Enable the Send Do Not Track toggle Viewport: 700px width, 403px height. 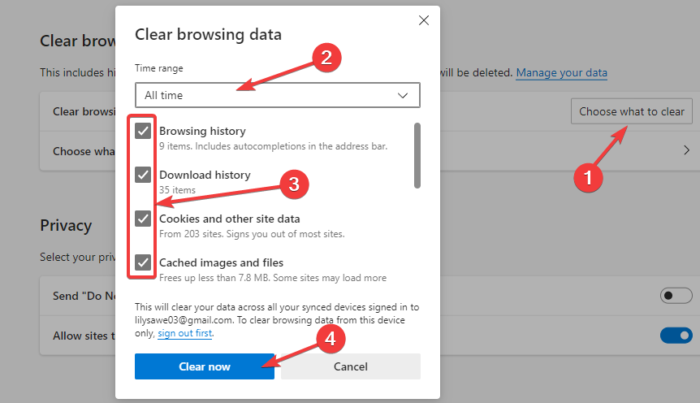click(676, 295)
